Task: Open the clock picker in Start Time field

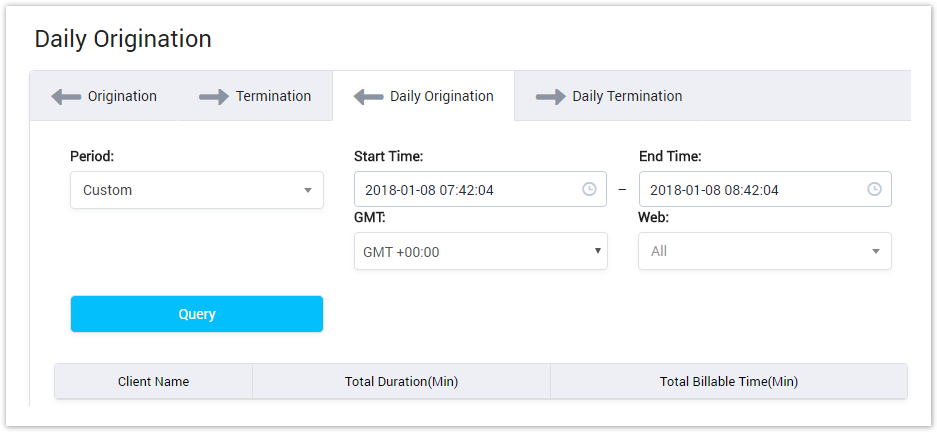Action: click(x=589, y=190)
